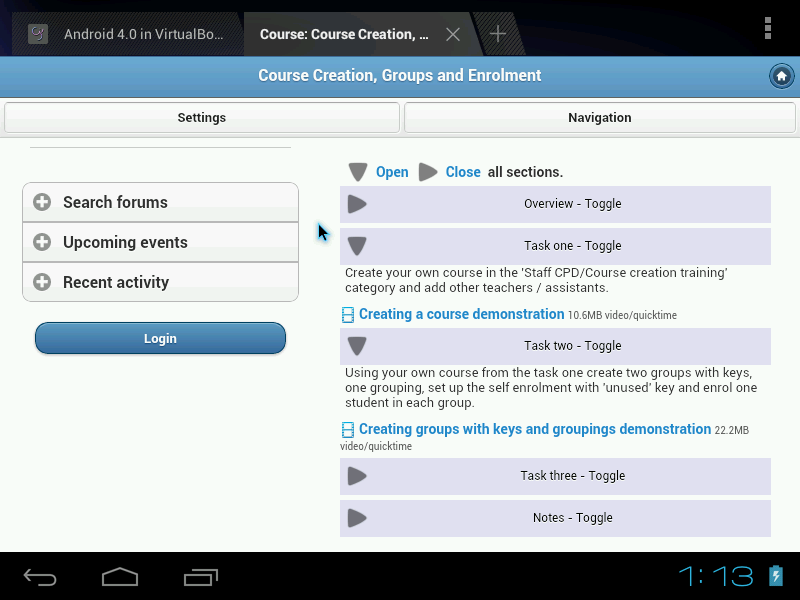Toggle the Overview section
Screen dimensions: 800x600
[x=555, y=204]
